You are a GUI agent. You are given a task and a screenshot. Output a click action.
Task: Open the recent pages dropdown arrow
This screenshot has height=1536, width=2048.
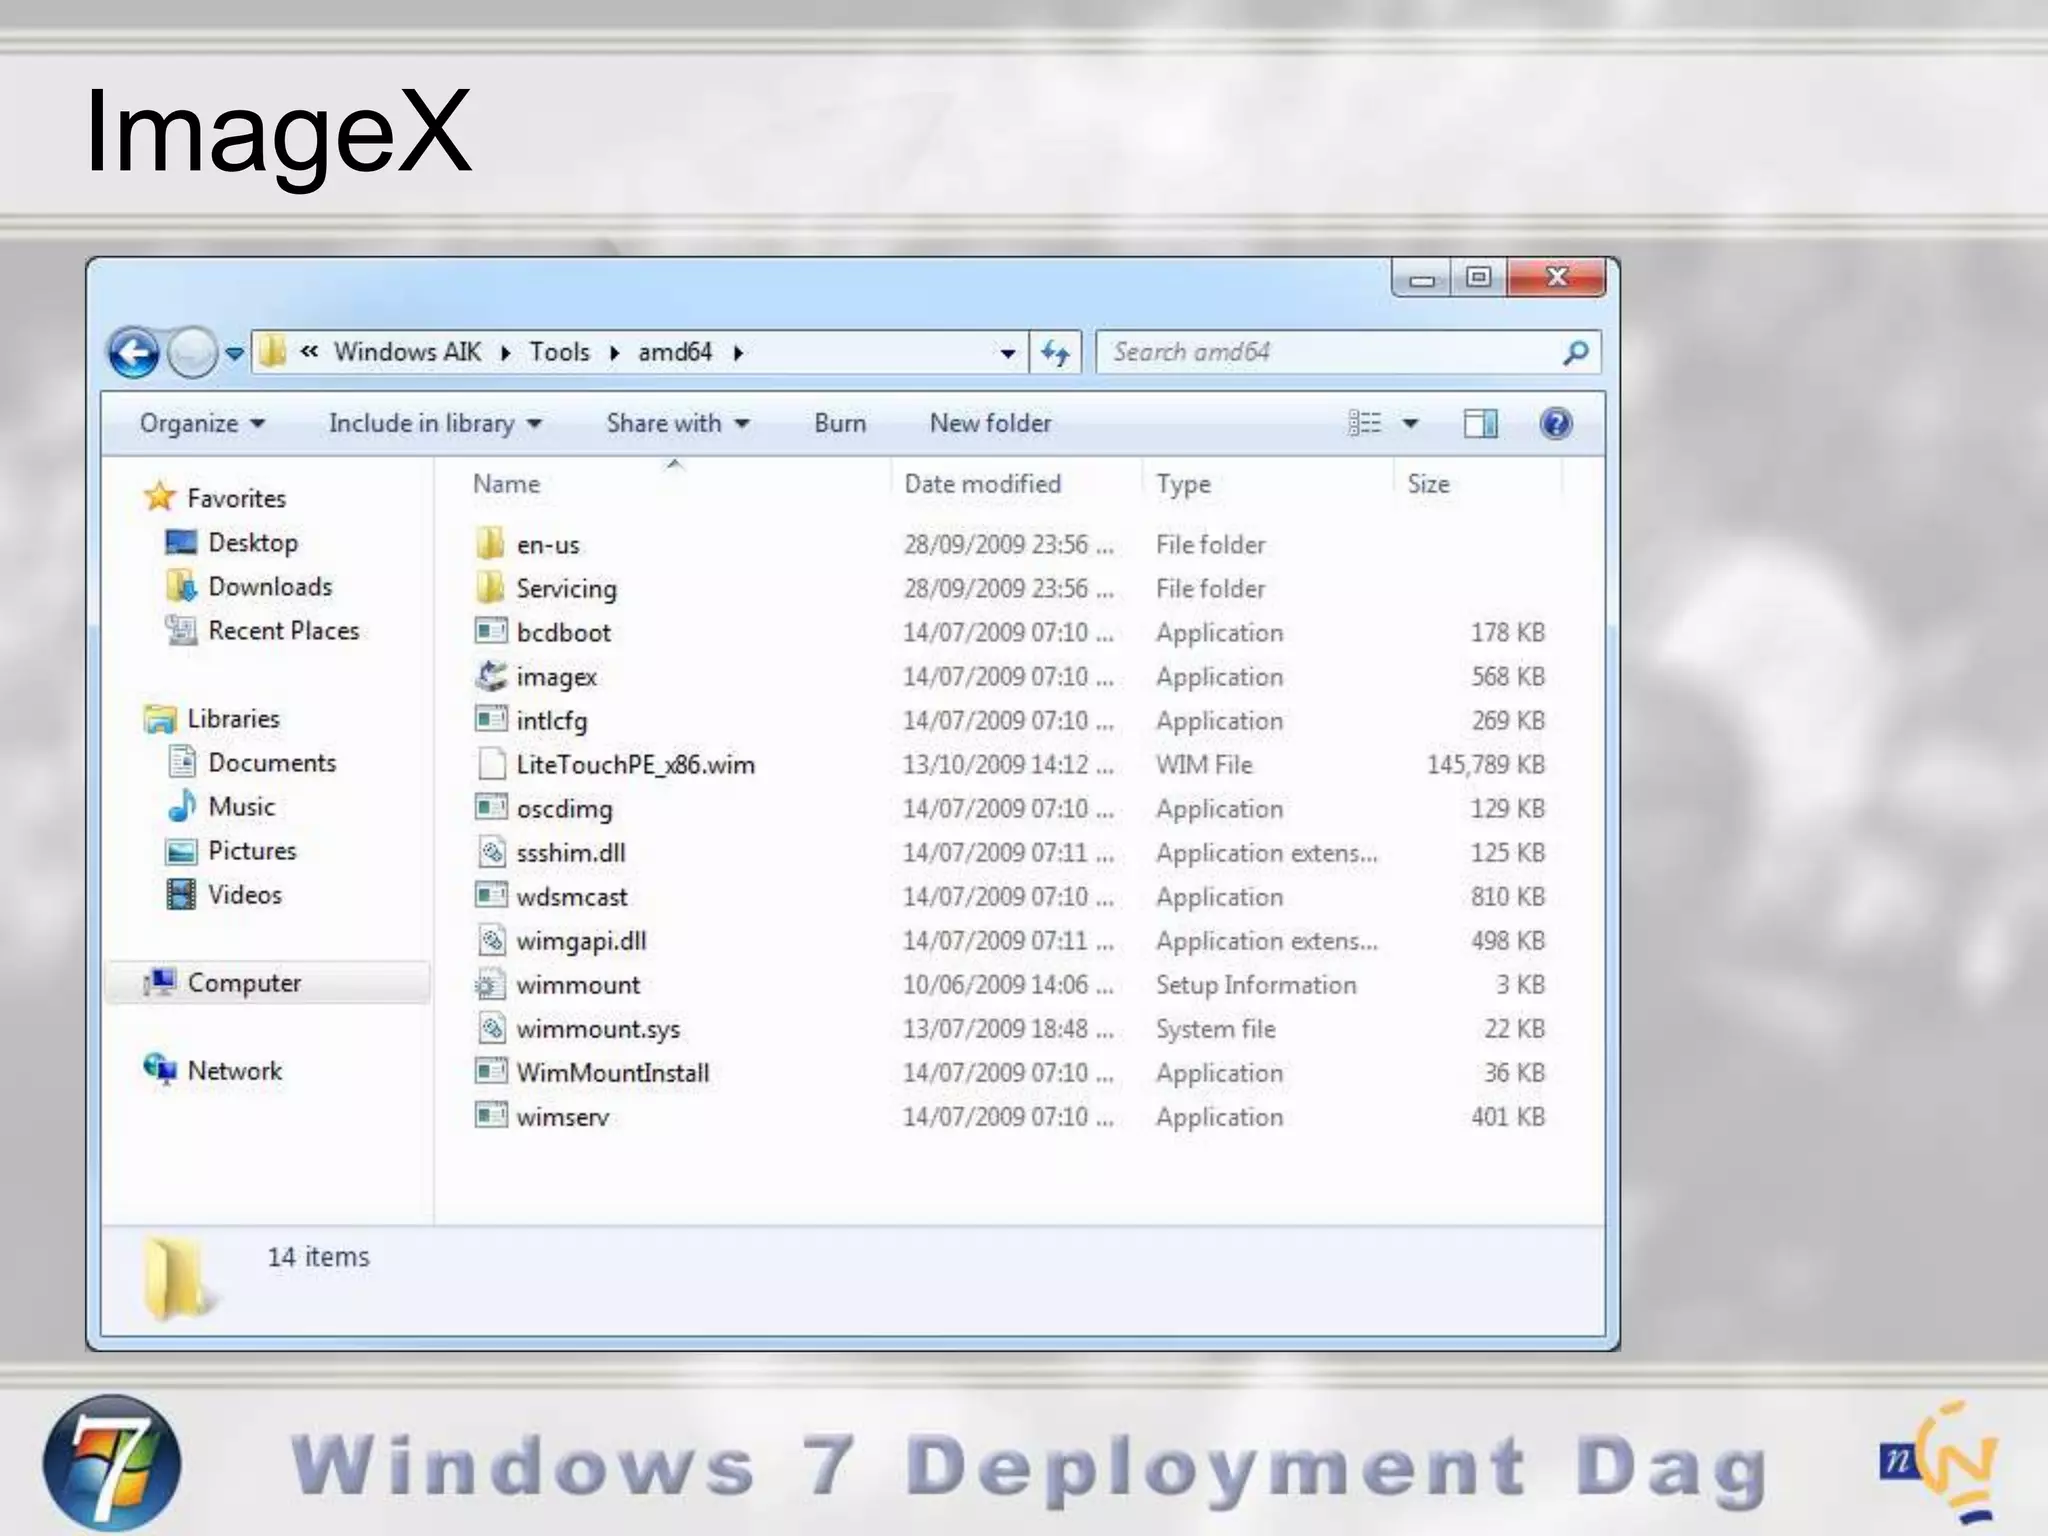235,353
